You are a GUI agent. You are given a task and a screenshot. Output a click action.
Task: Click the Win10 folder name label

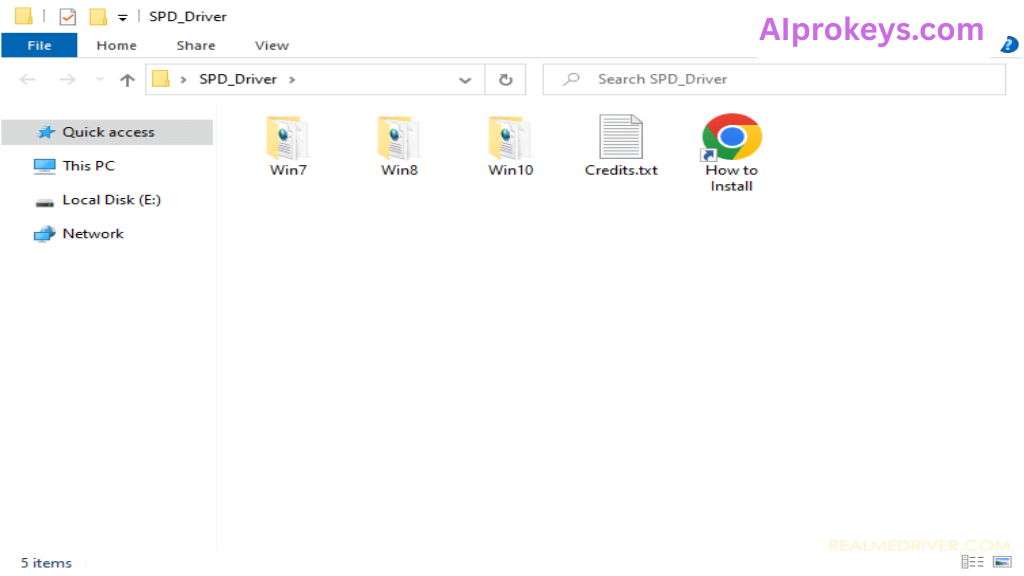click(x=511, y=170)
